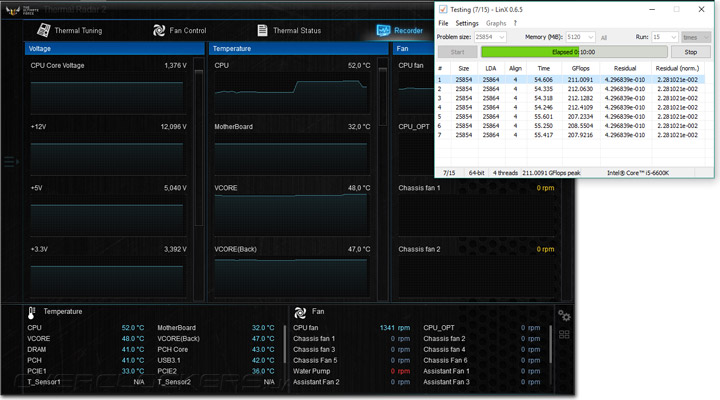Image resolution: width=720 pixels, height=400 pixels.
Task: Select LinX result row 7 with 207.9216 GFlops
Action: click(x=570, y=135)
